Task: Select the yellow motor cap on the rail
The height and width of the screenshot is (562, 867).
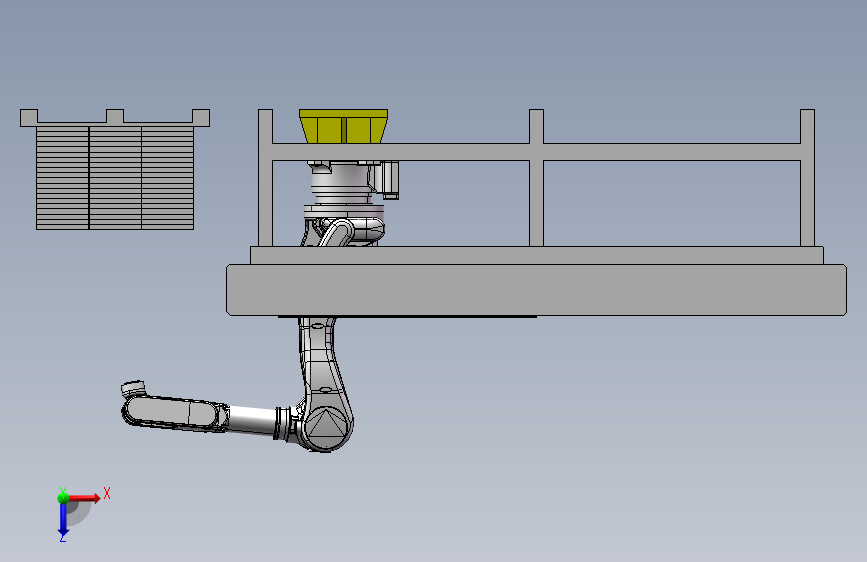Action: pos(343,126)
